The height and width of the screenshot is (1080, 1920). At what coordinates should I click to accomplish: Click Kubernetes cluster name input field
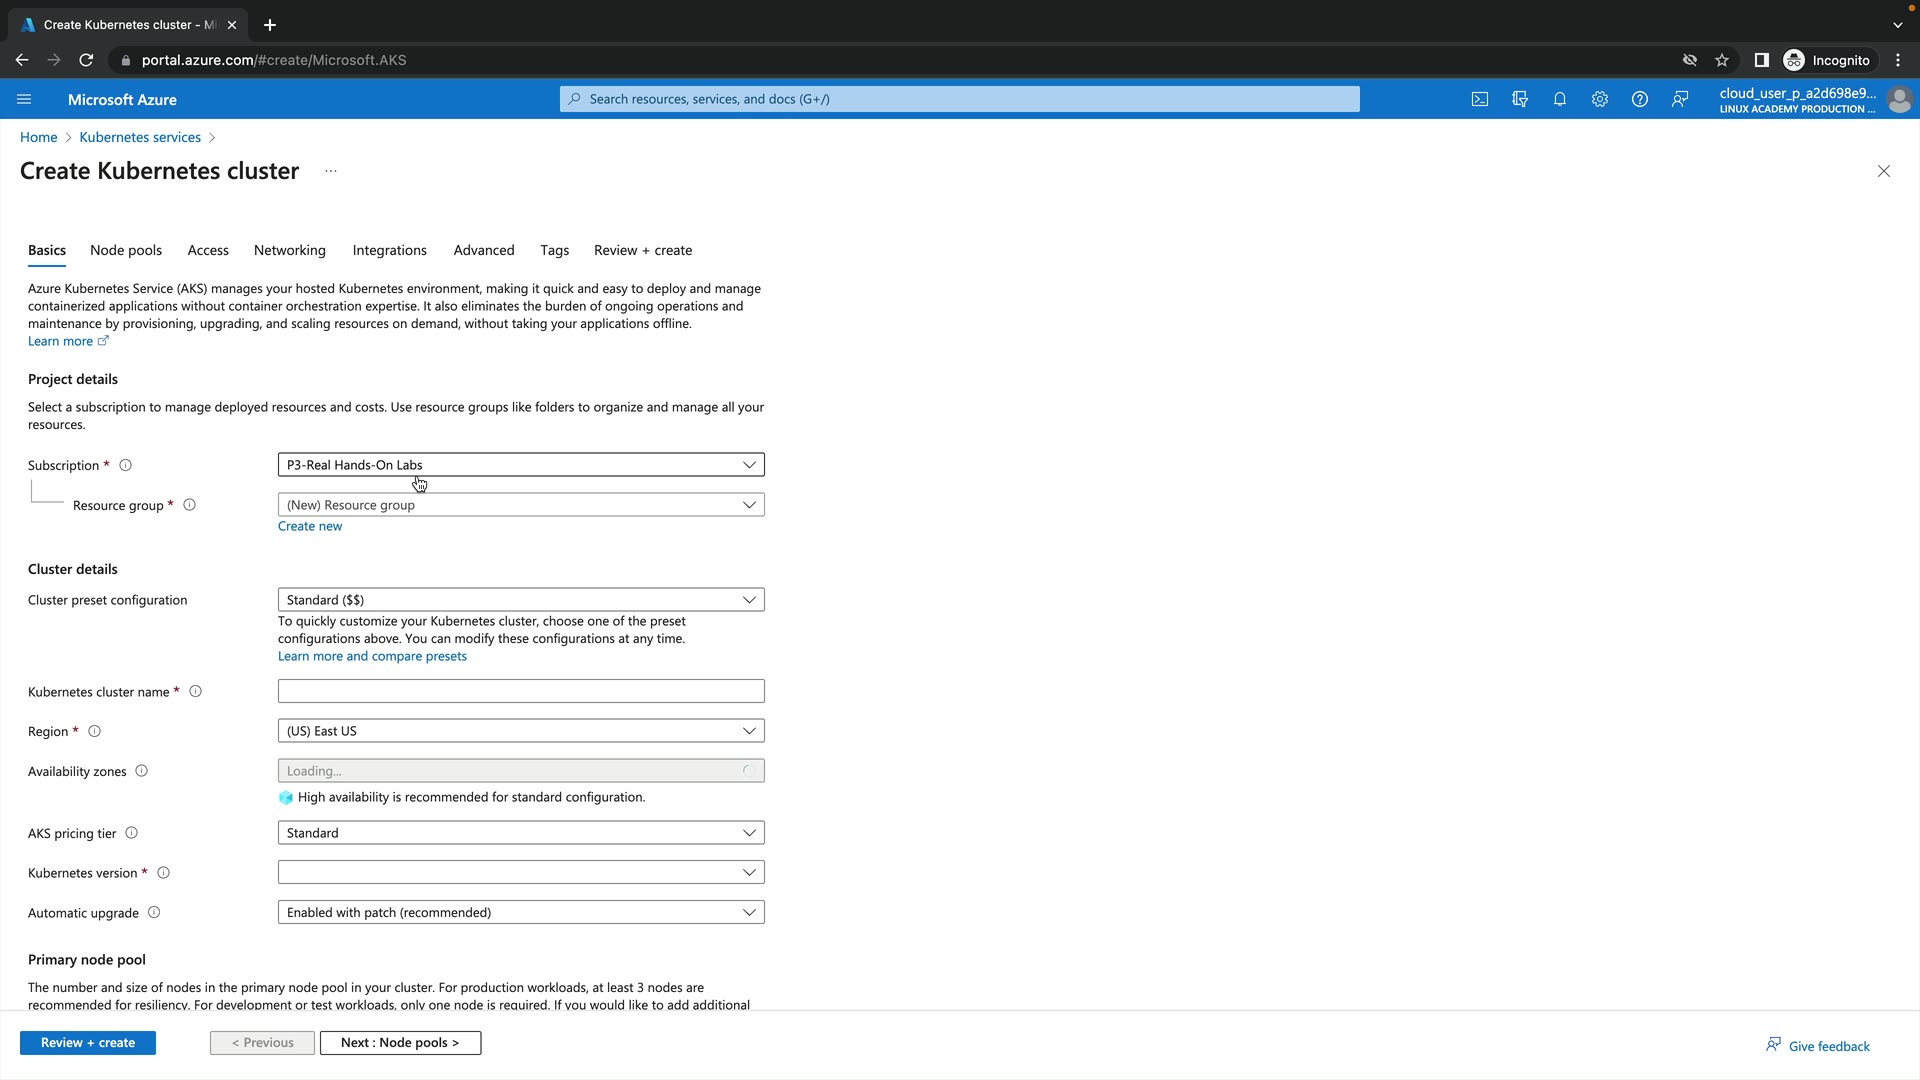click(x=520, y=691)
